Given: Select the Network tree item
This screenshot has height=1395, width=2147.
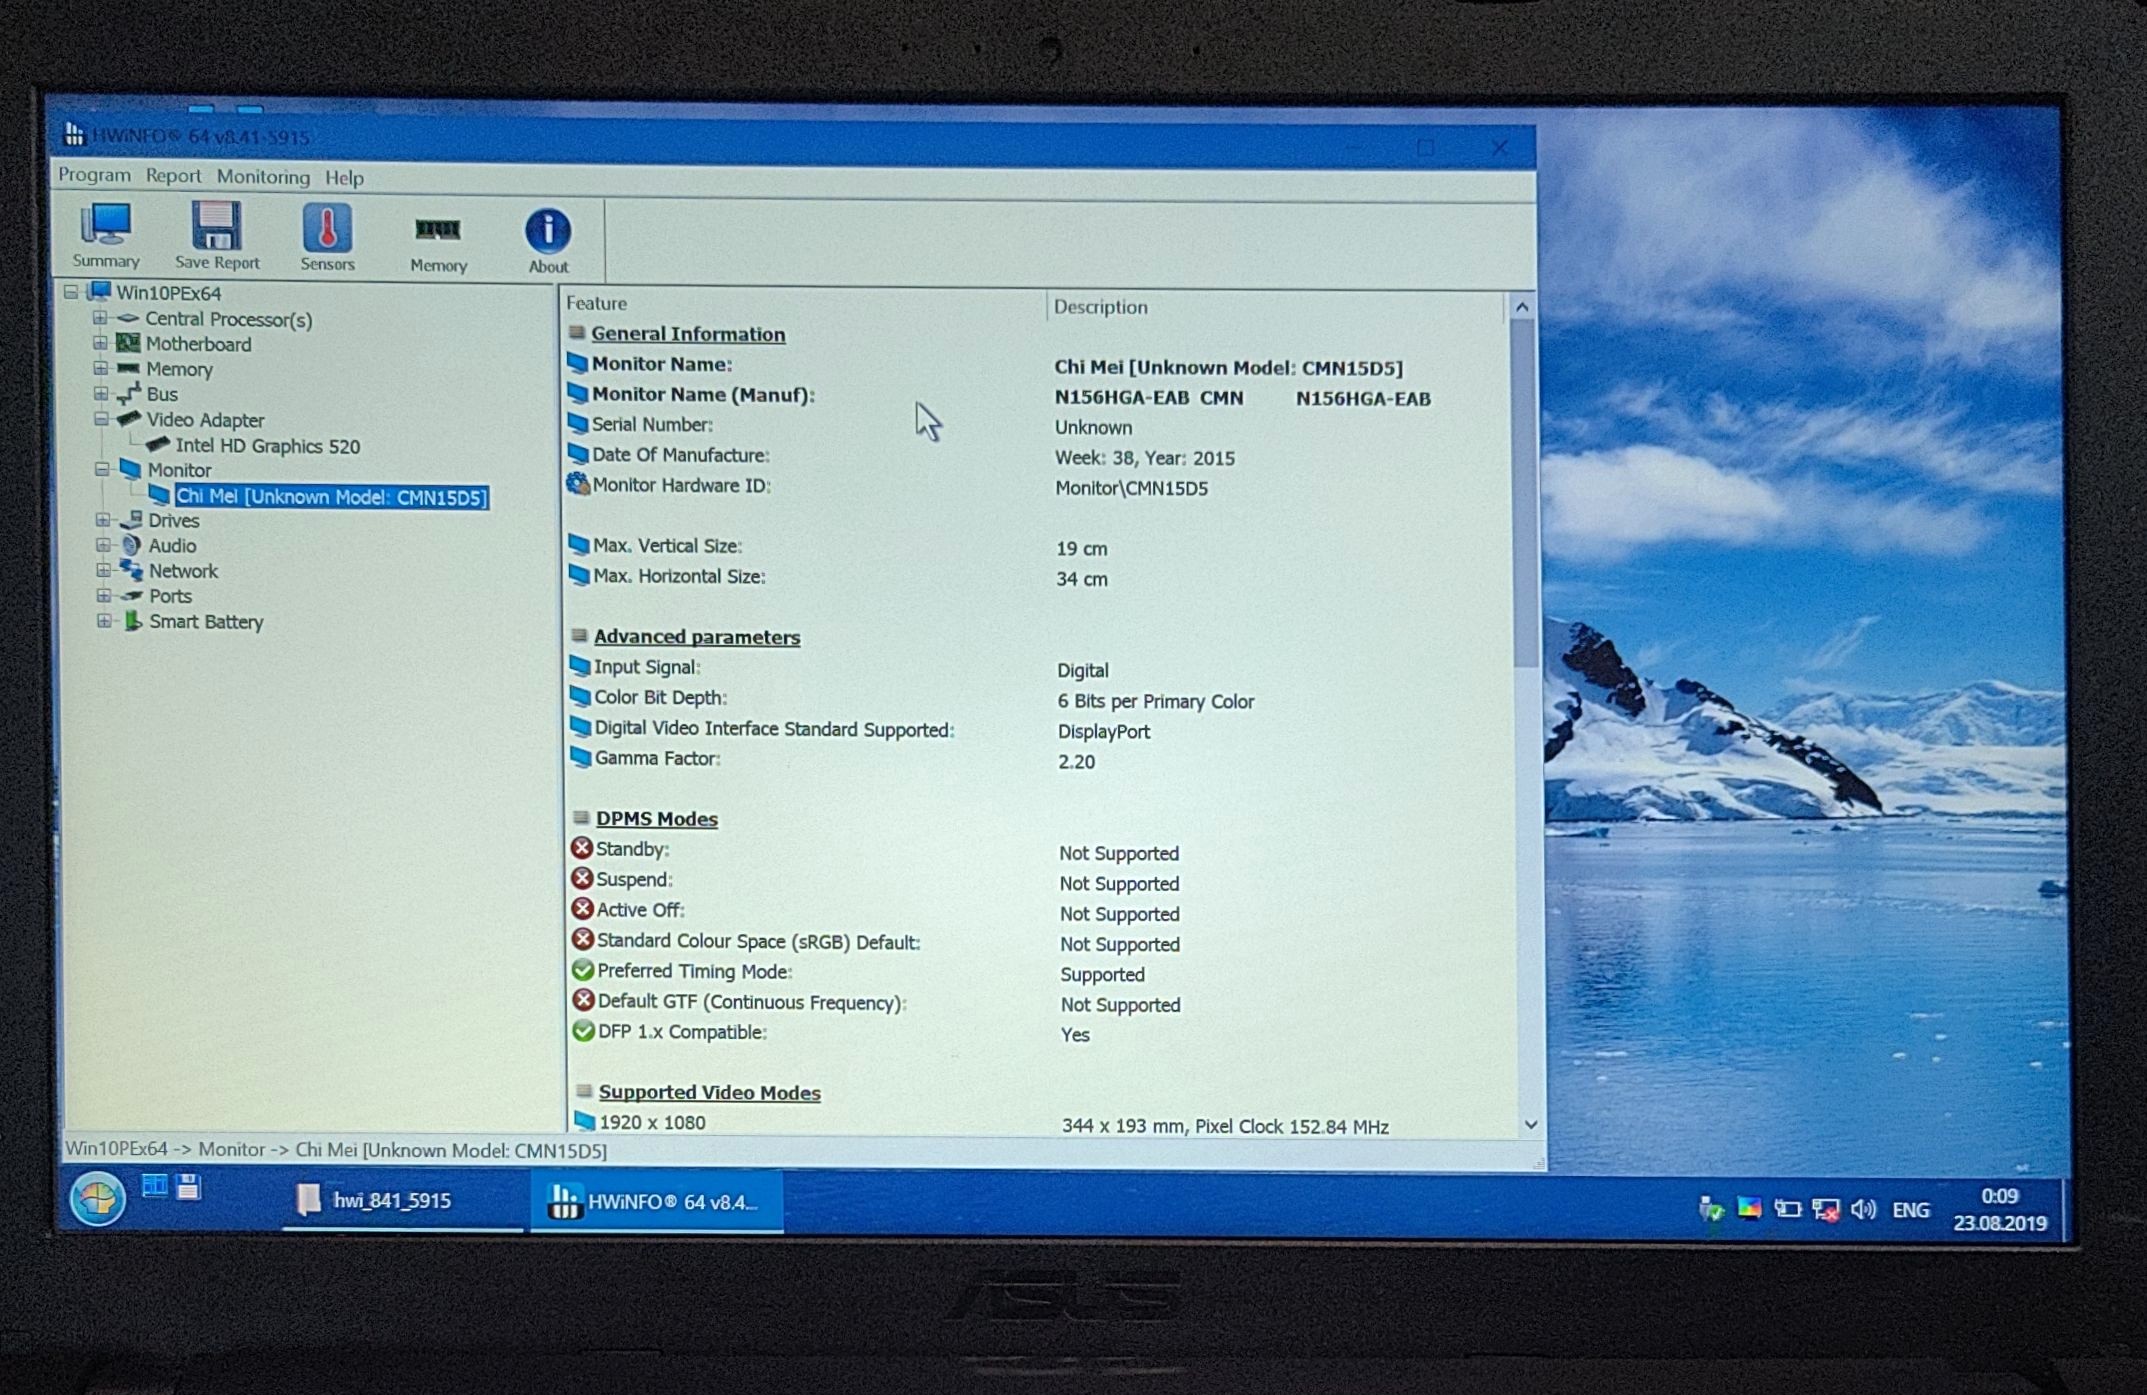Looking at the screenshot, I should 183,571.
